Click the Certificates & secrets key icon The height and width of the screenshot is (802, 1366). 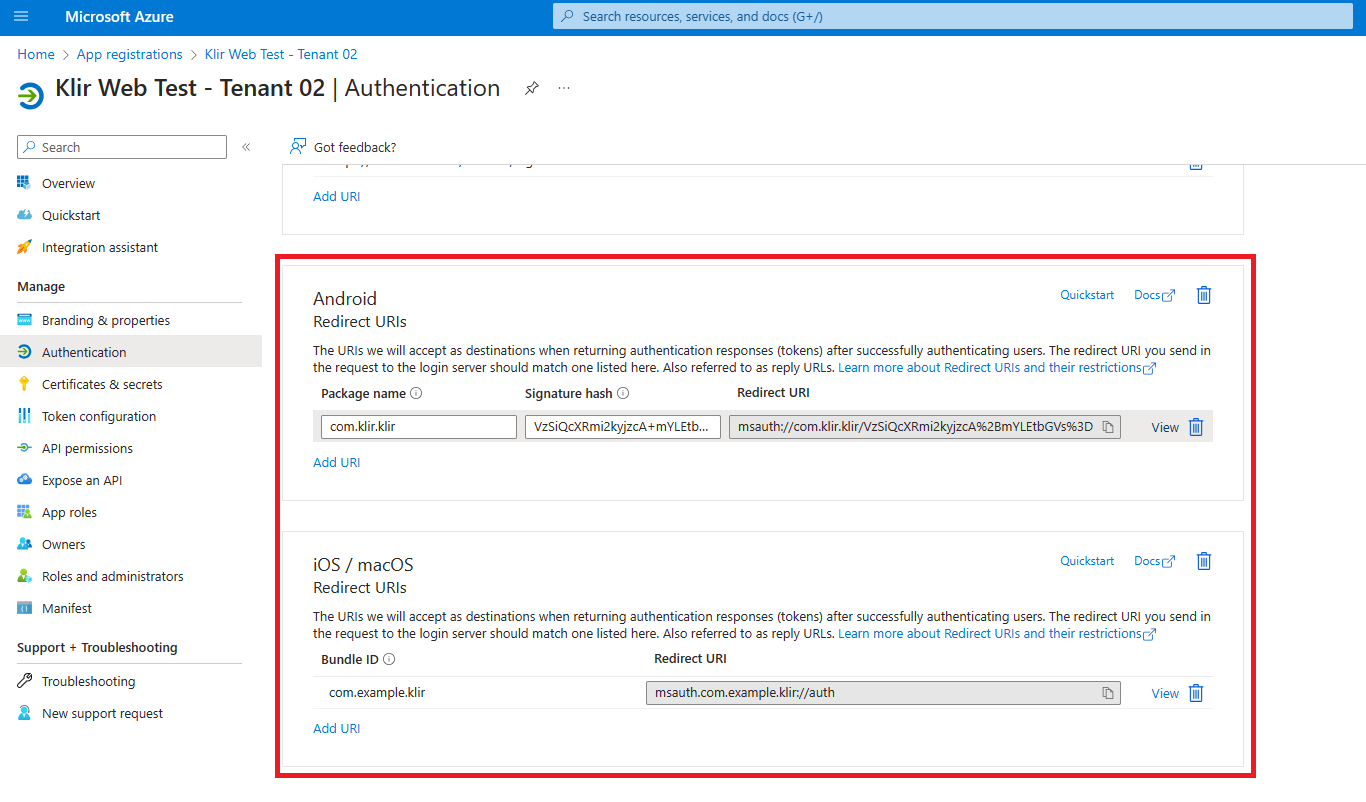click(x=24, y=384)
